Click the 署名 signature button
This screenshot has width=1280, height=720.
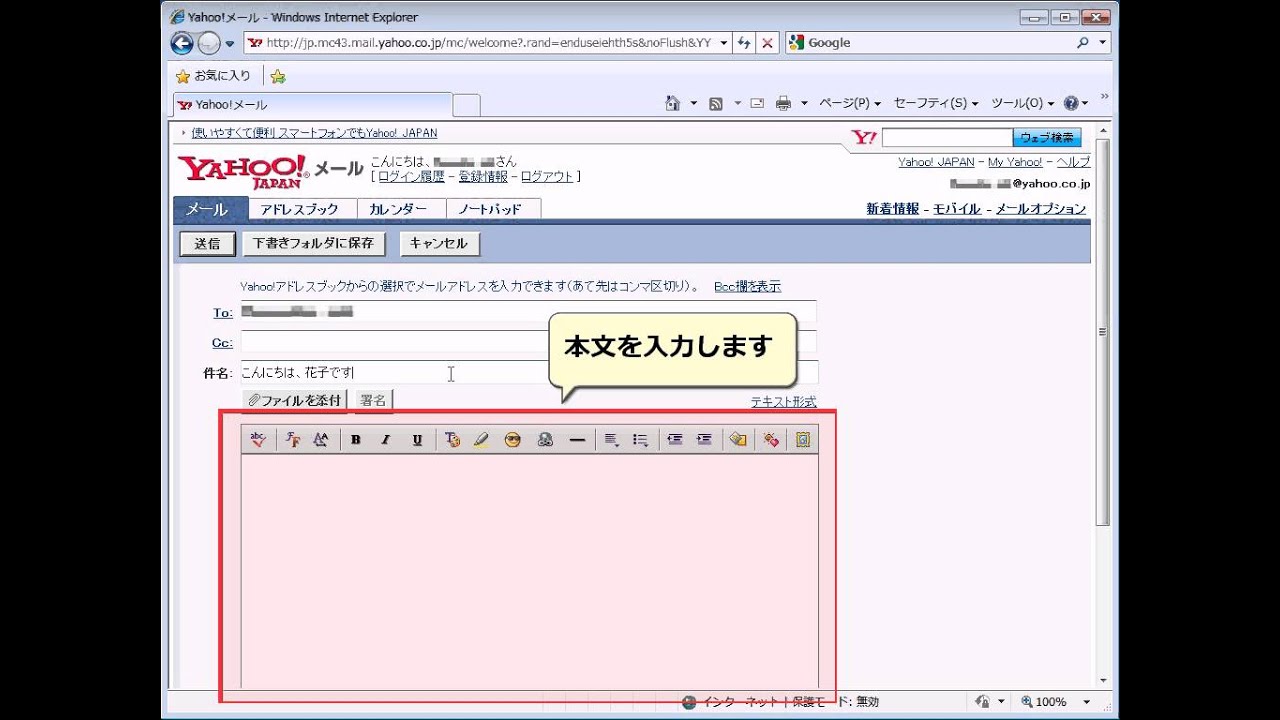click(373, 400)
